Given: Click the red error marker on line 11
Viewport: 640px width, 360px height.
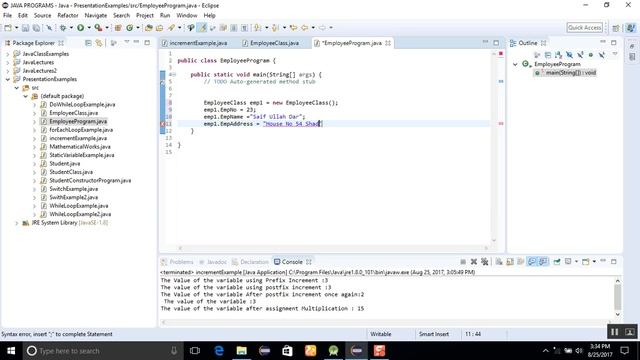Looking at the screenshot, I should [x=162, y=124].
